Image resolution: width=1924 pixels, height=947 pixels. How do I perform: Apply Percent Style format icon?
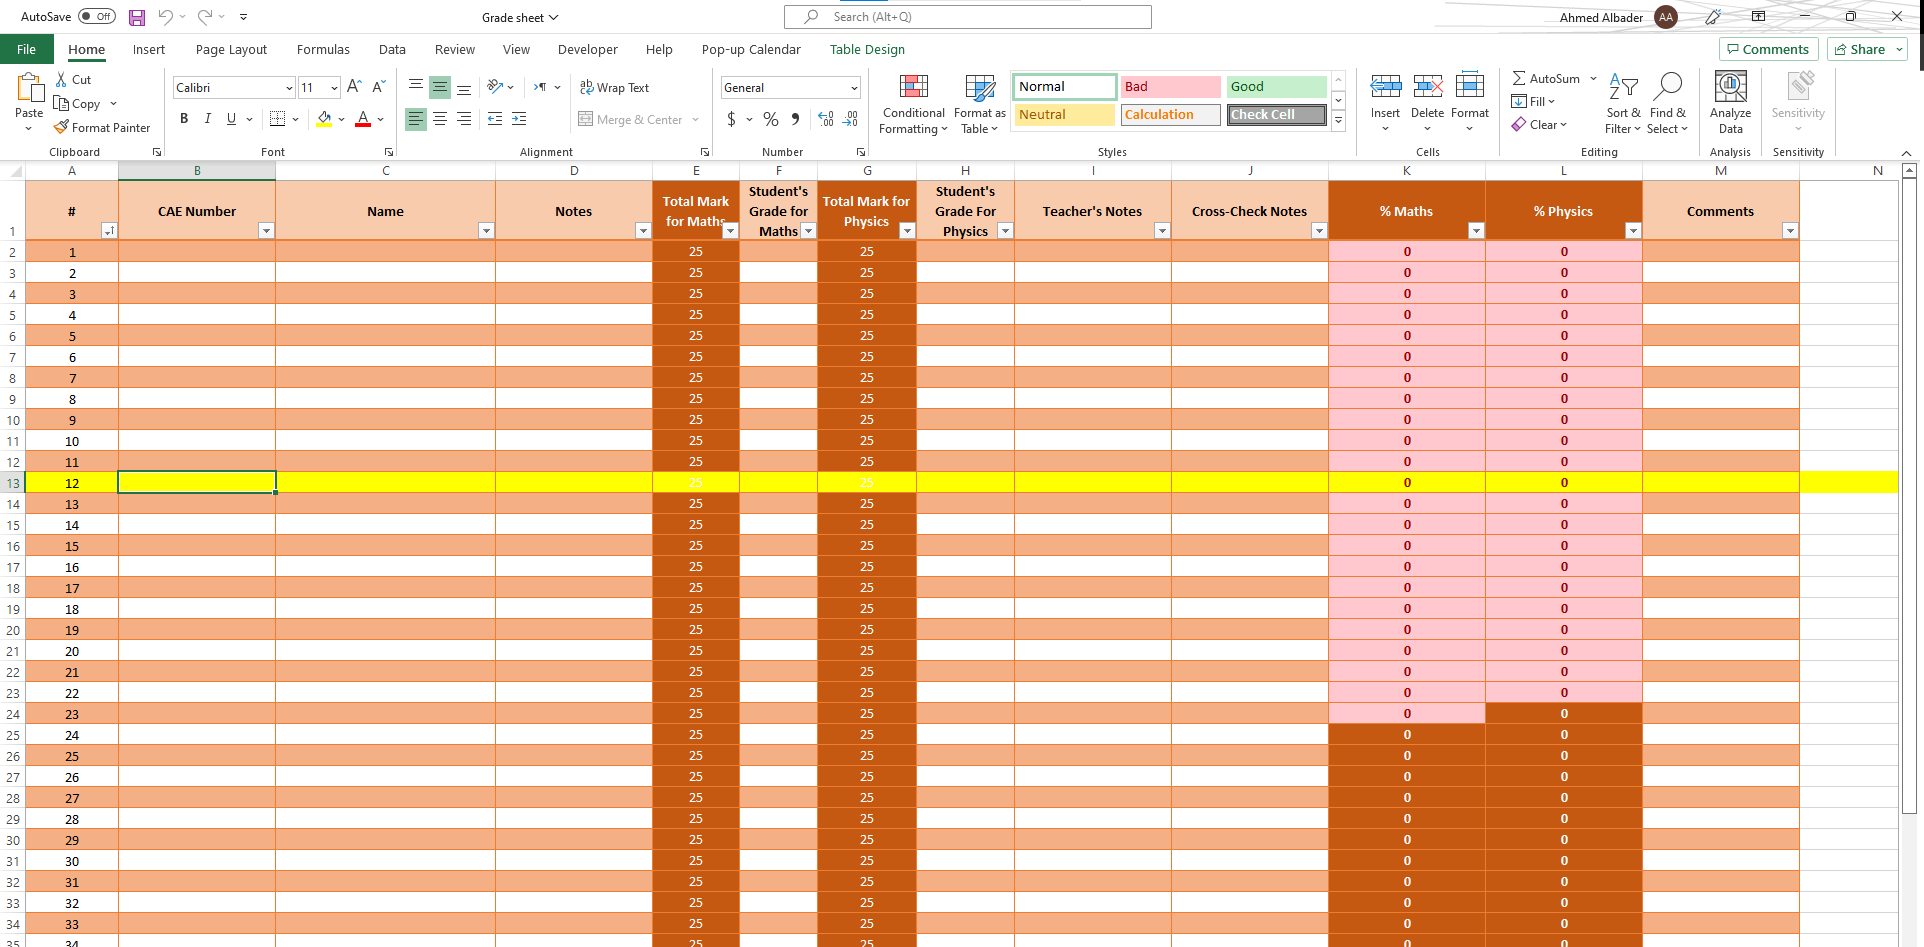point(771,119)
